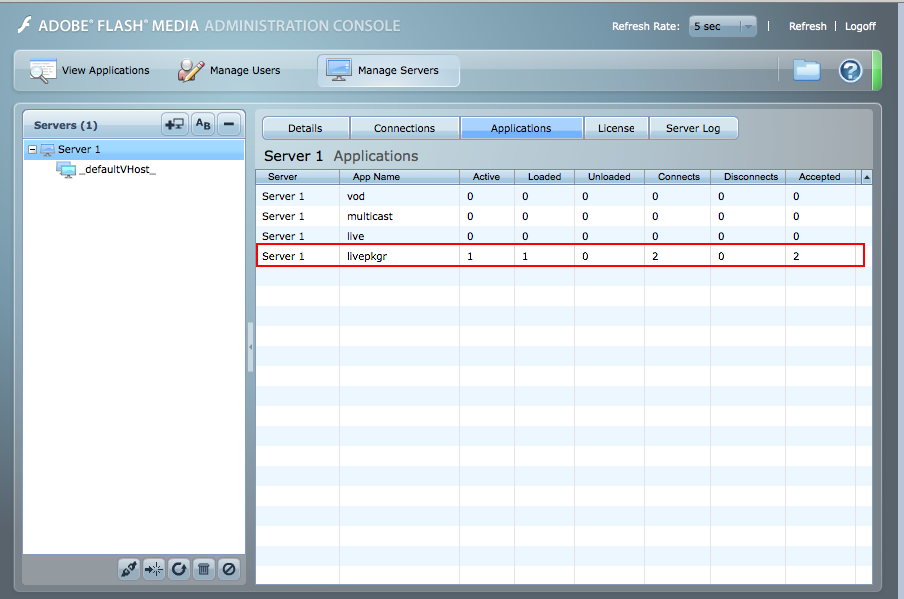Click the splitter collapse handle between panels
Image resolution: width=904 pixels, height=599 pixels.
tap(250, 347)
